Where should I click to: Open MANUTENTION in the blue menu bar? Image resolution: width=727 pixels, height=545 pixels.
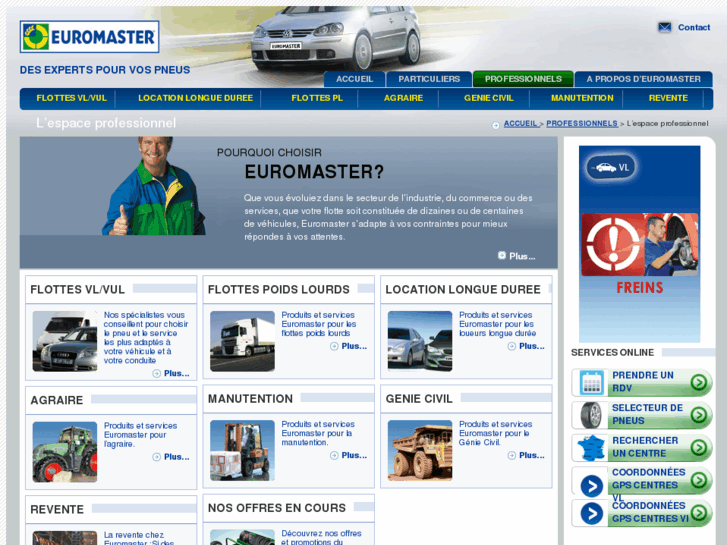(582, 98)
